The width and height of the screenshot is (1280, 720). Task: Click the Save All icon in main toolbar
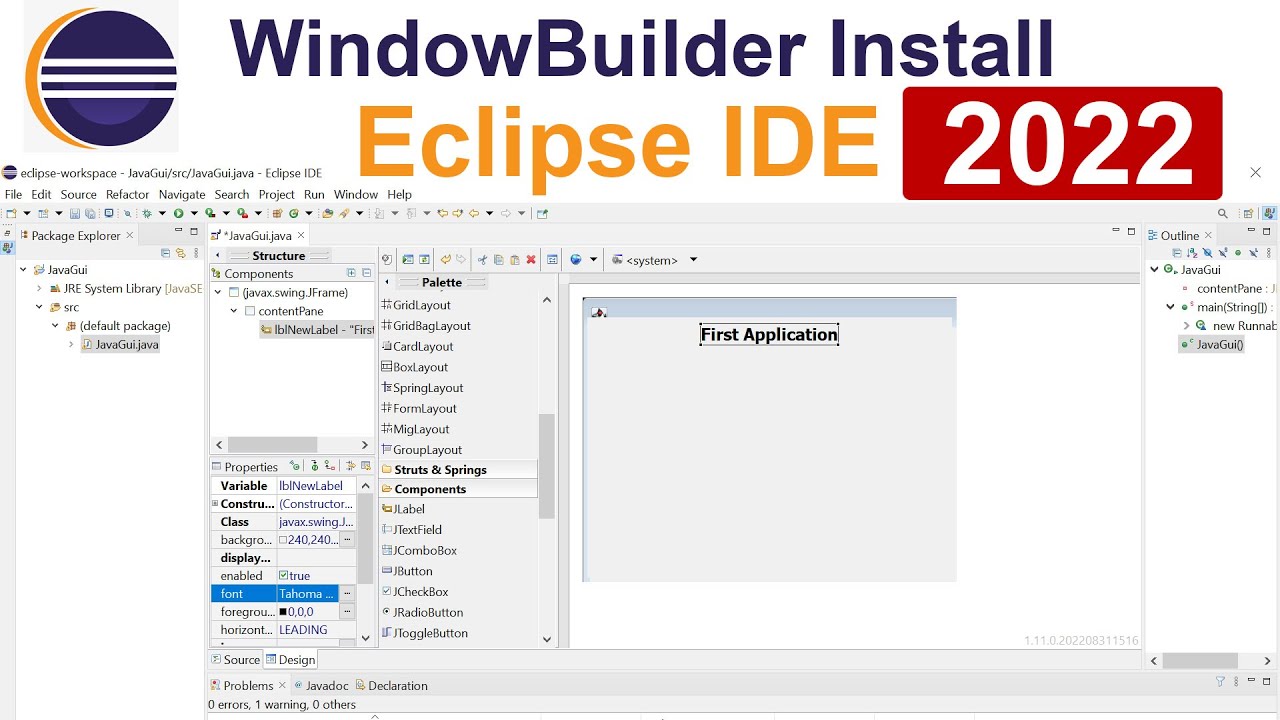90,213
